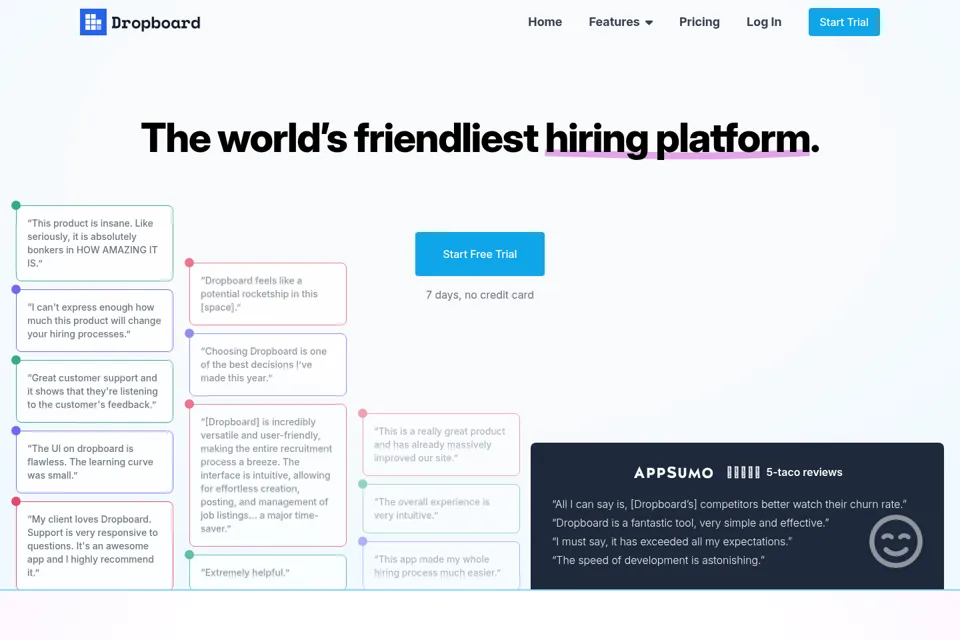Image resolution: width=960 pixels, height=640 pixels.
Task: Click the 'My client loves Dropboard' testimonial
Action: click(95, 545)
